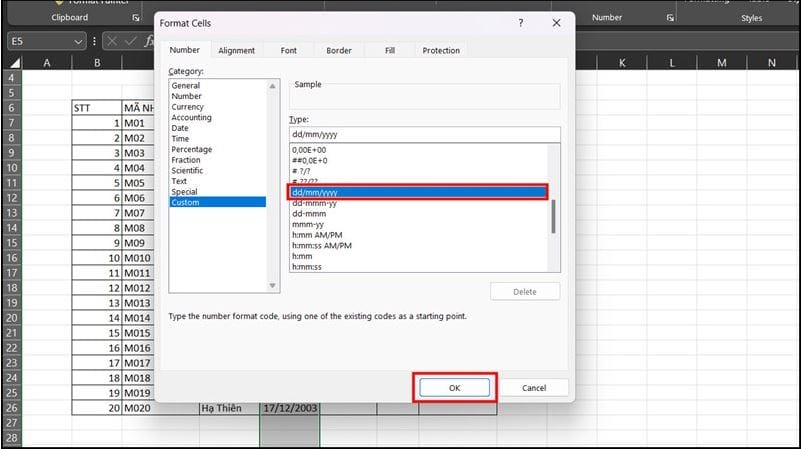The width and height of the screenshot is (803, 449).
Task: Select column A header
Action: (x=47, y=63)
